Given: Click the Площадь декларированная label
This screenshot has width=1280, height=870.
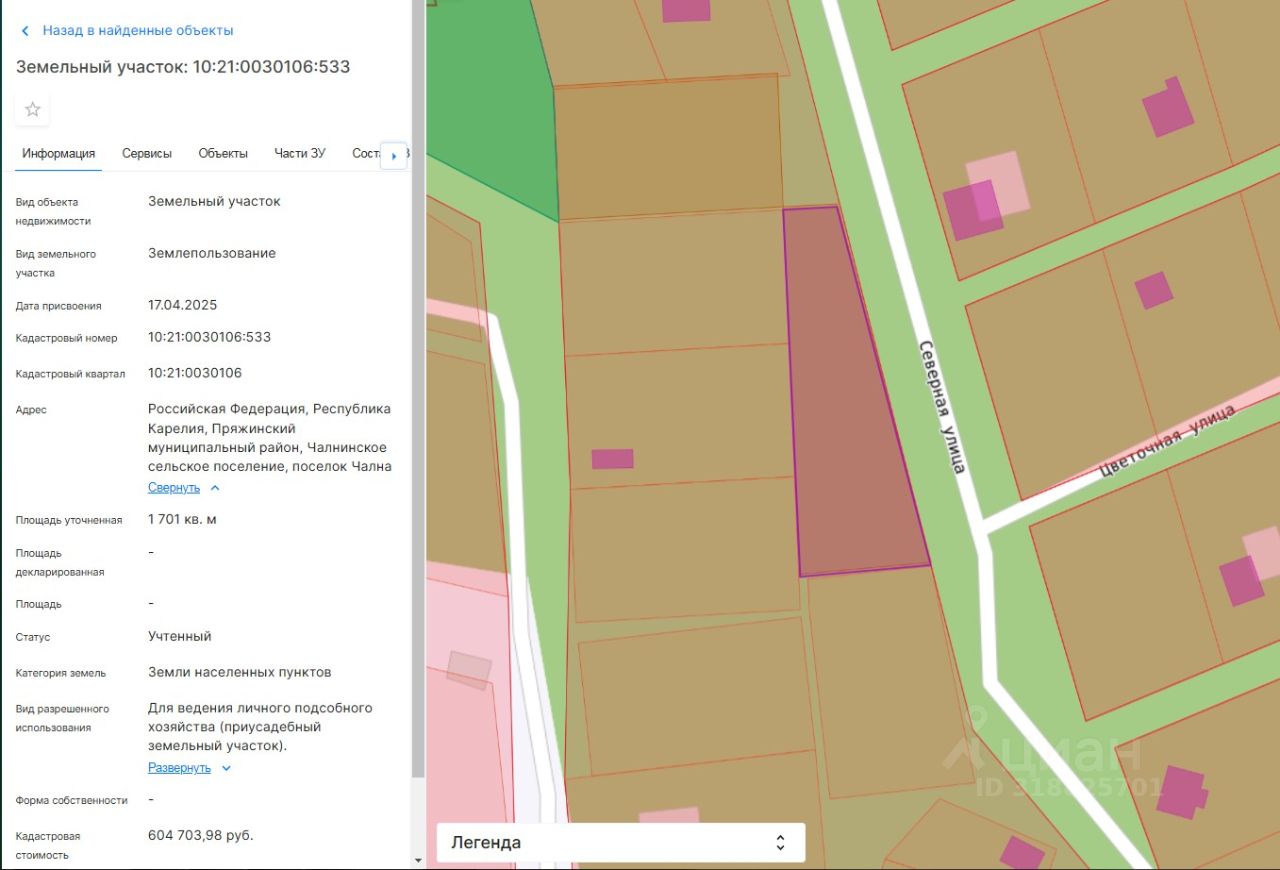Looking at the screenshot, I should coord(60,562).
